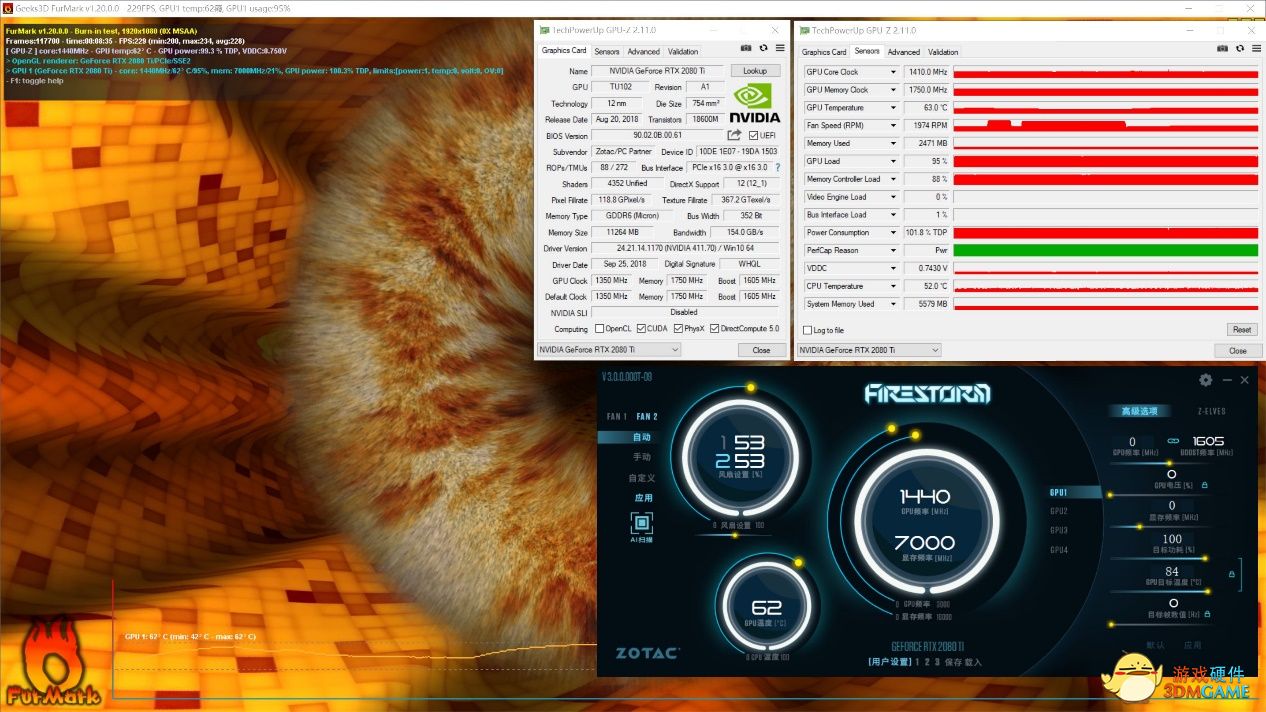Toggle the UEFI checkbox
Image resolution: width=1266 pixels, height=712 pixels.
coord(753,135)
